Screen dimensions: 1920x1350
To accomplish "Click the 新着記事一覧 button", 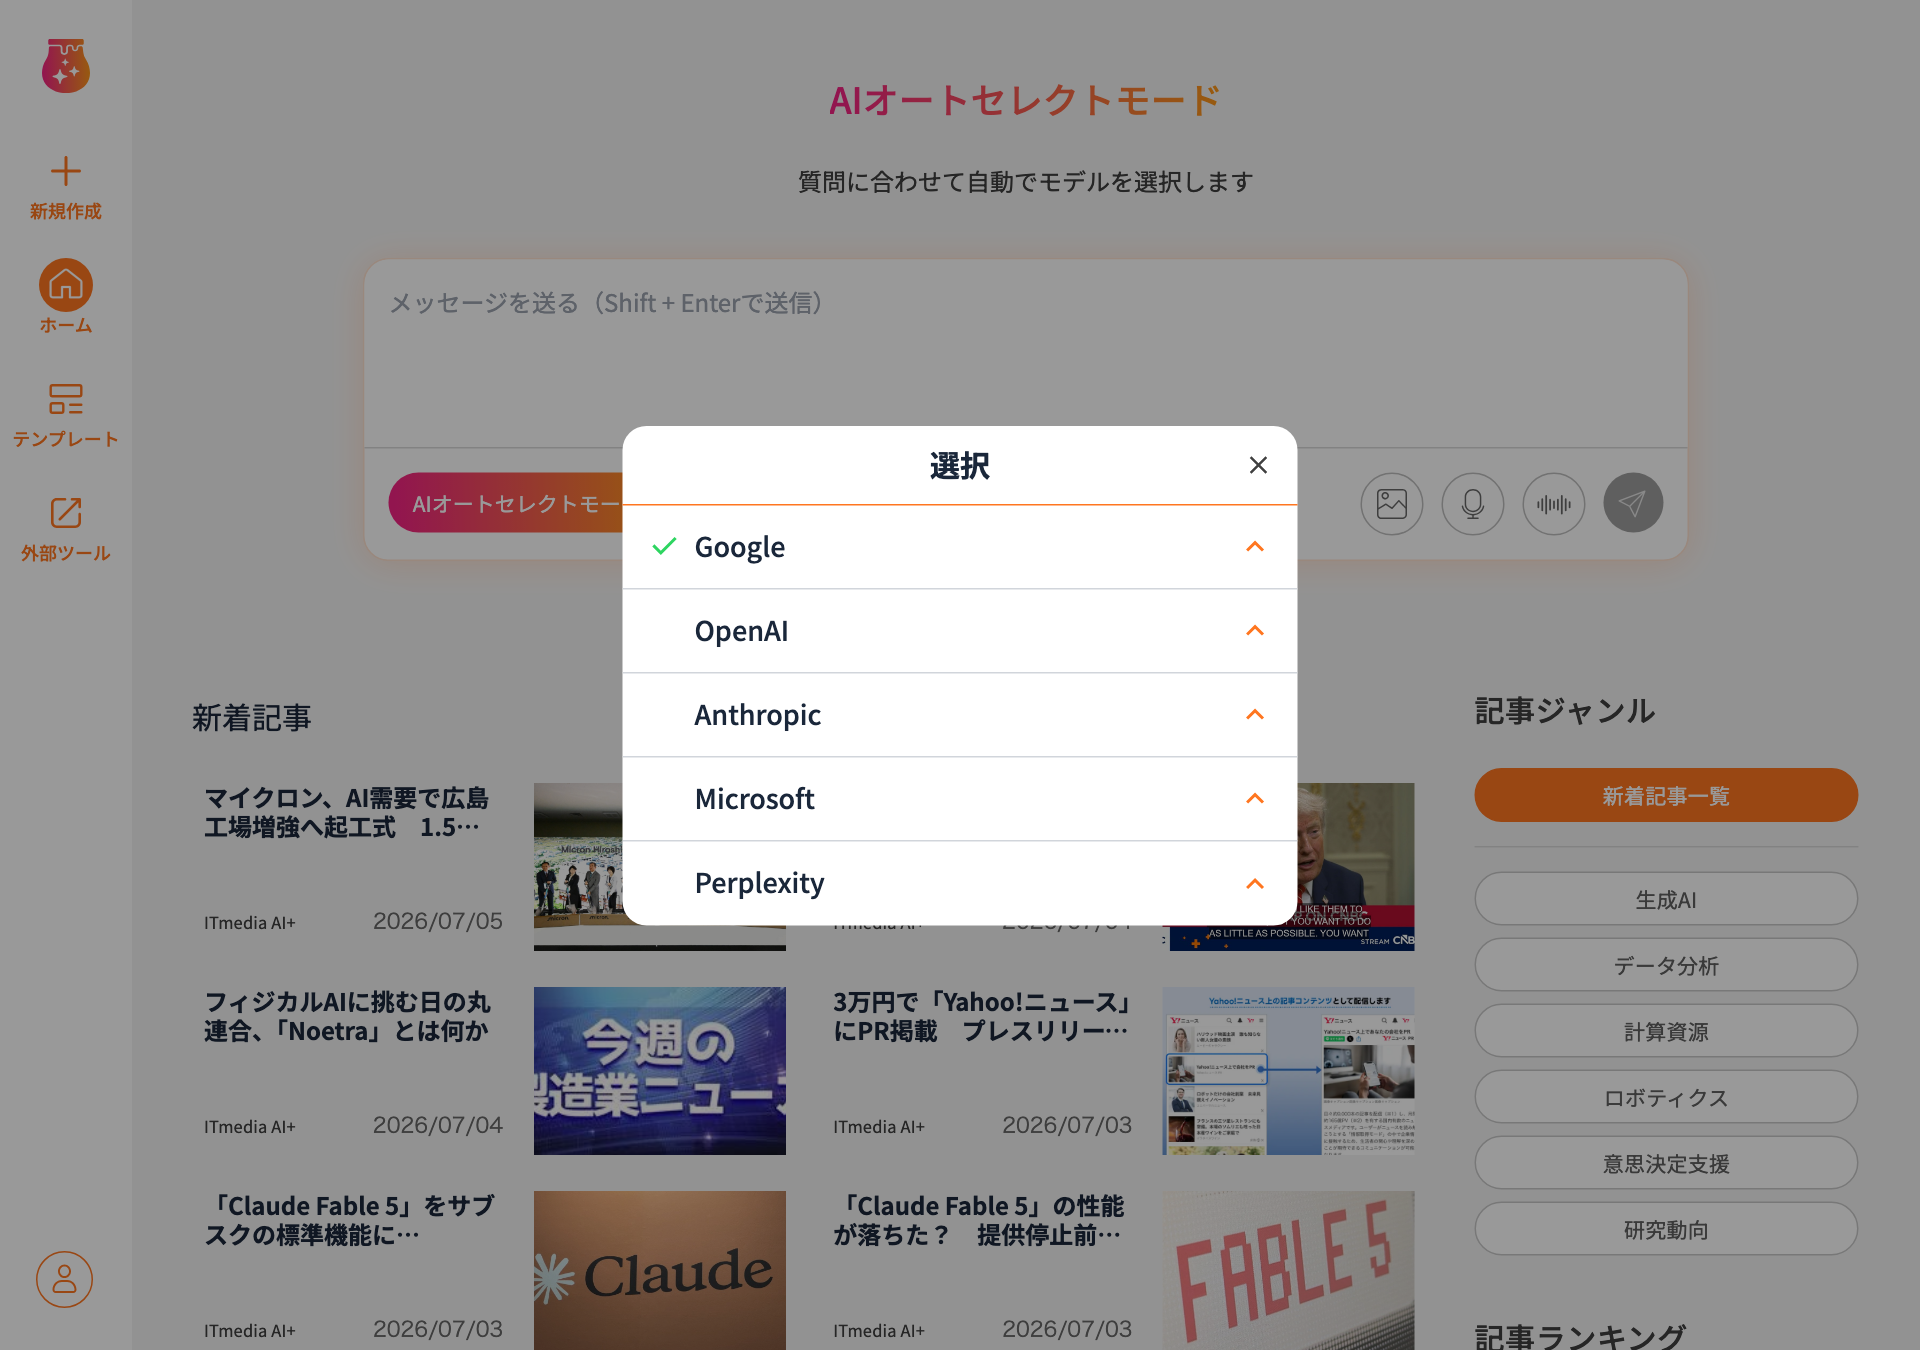I will [x=1666, y=795].
